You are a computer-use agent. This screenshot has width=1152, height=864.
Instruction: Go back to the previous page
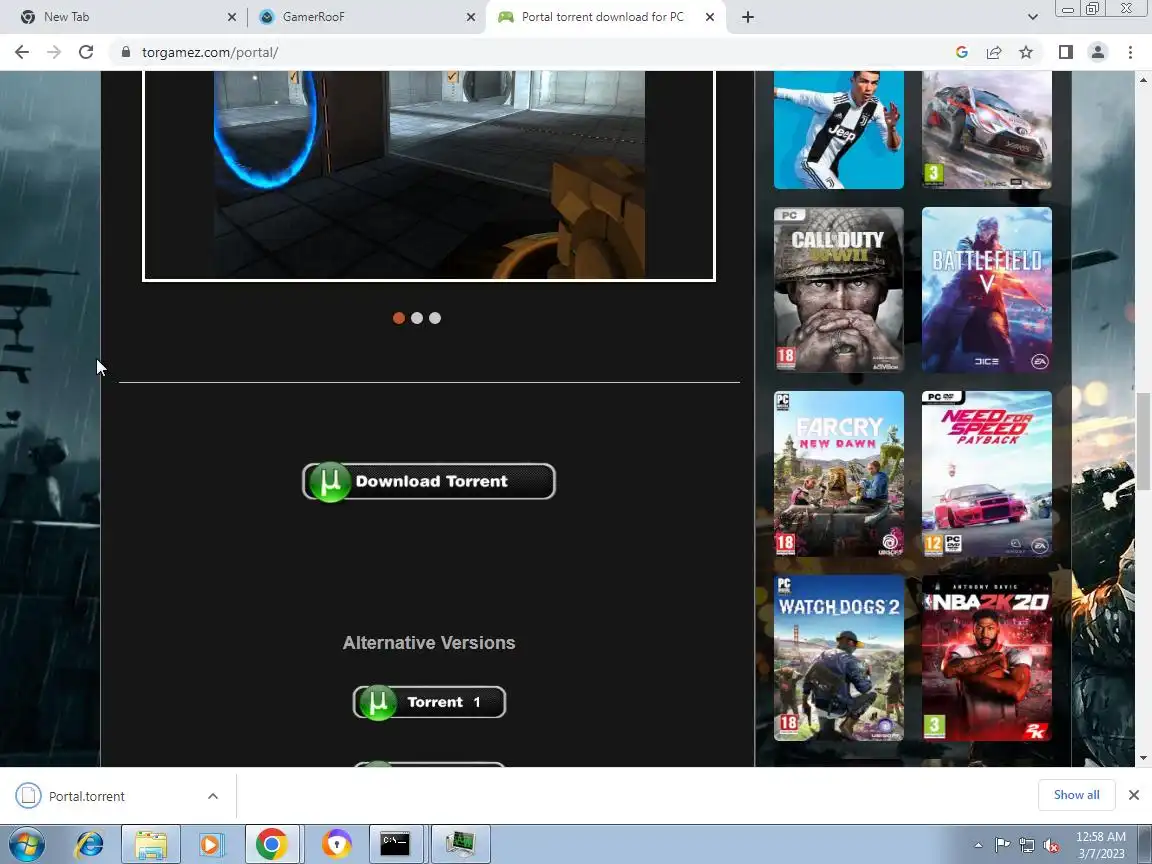coord(22,52)
